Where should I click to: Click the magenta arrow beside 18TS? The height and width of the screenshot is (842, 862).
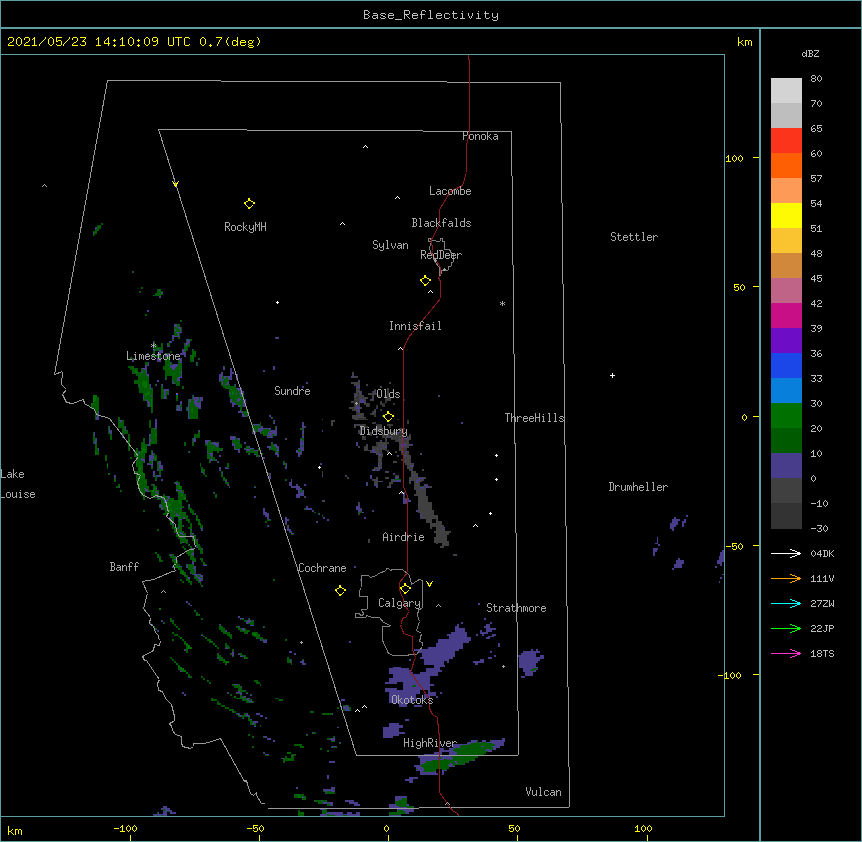(x=786, y=653)
